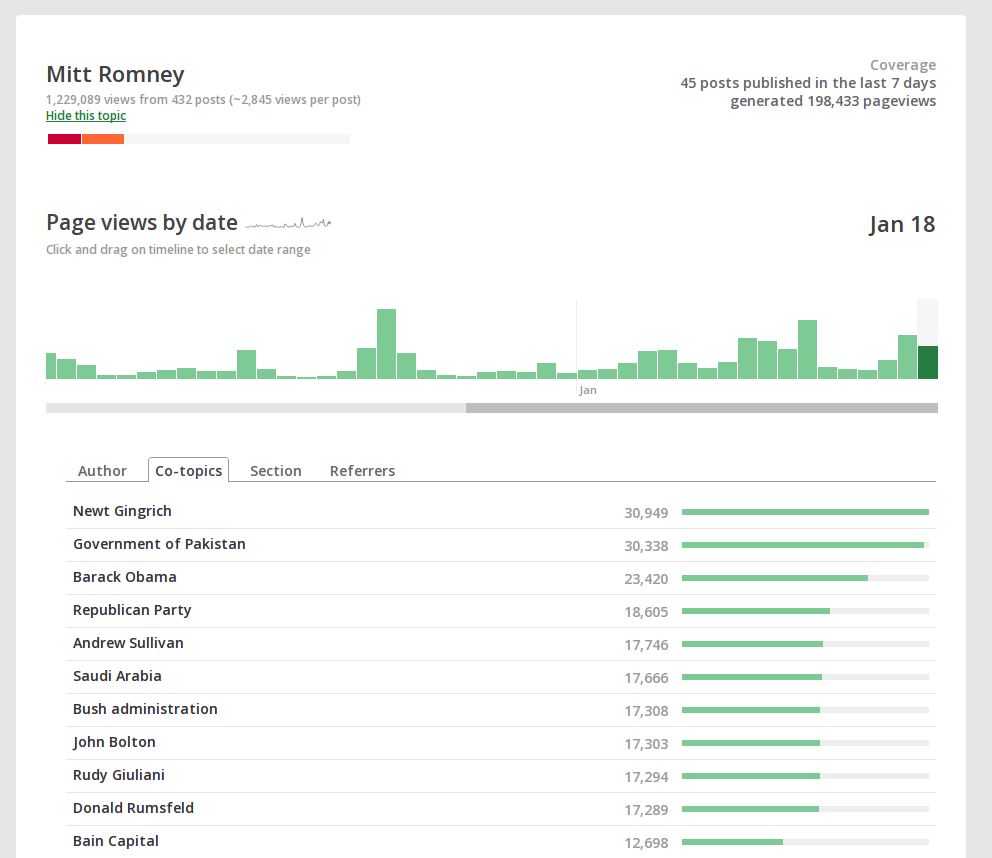
Task: Click the Bain Capital value 12,698
Action: pyautogui.click(x=646, y=843)
